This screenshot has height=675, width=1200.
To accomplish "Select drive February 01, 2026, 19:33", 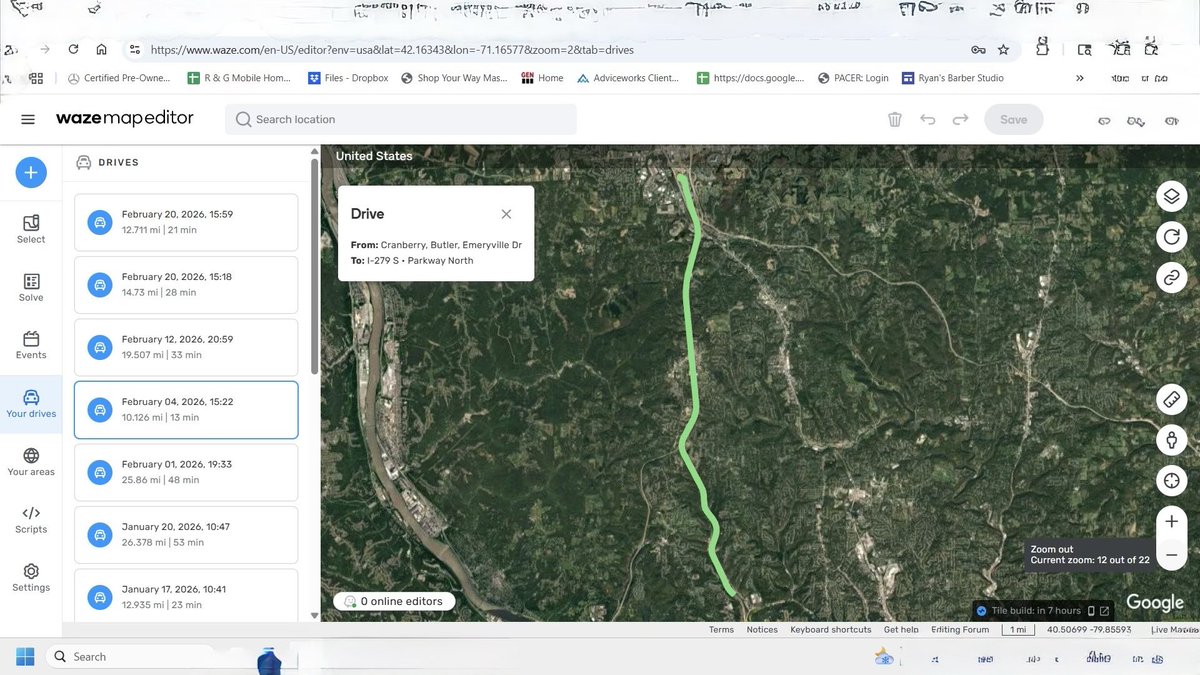I will click(x=186, y=472).
